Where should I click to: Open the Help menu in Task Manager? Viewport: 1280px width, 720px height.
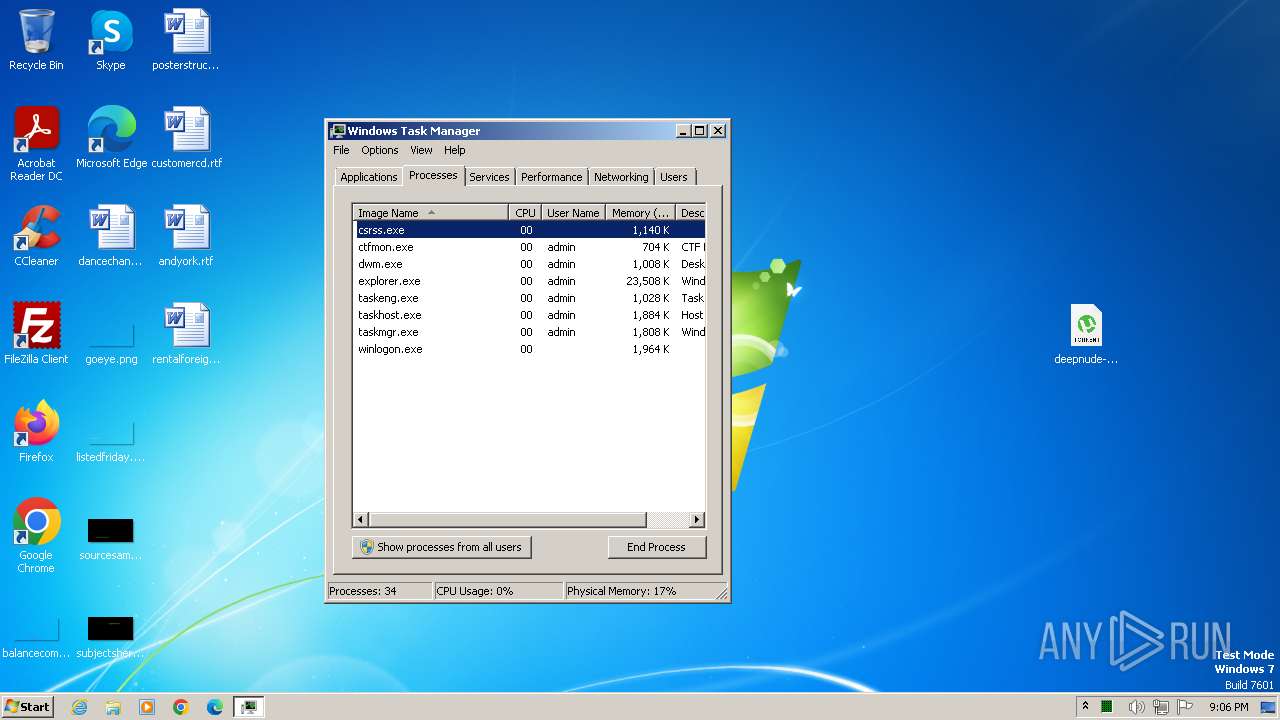click(x=455, y=150)
